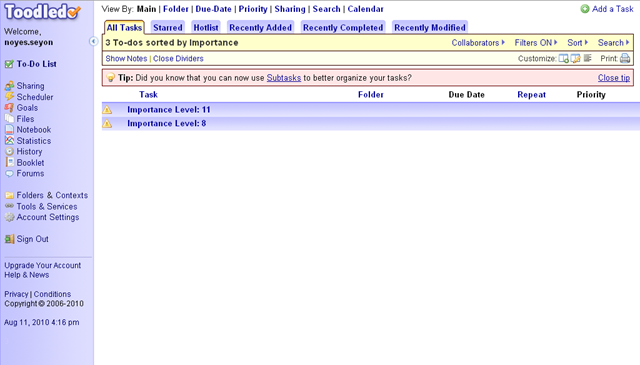Click the Statistics sidebar link text

click(x=34, y=140)
